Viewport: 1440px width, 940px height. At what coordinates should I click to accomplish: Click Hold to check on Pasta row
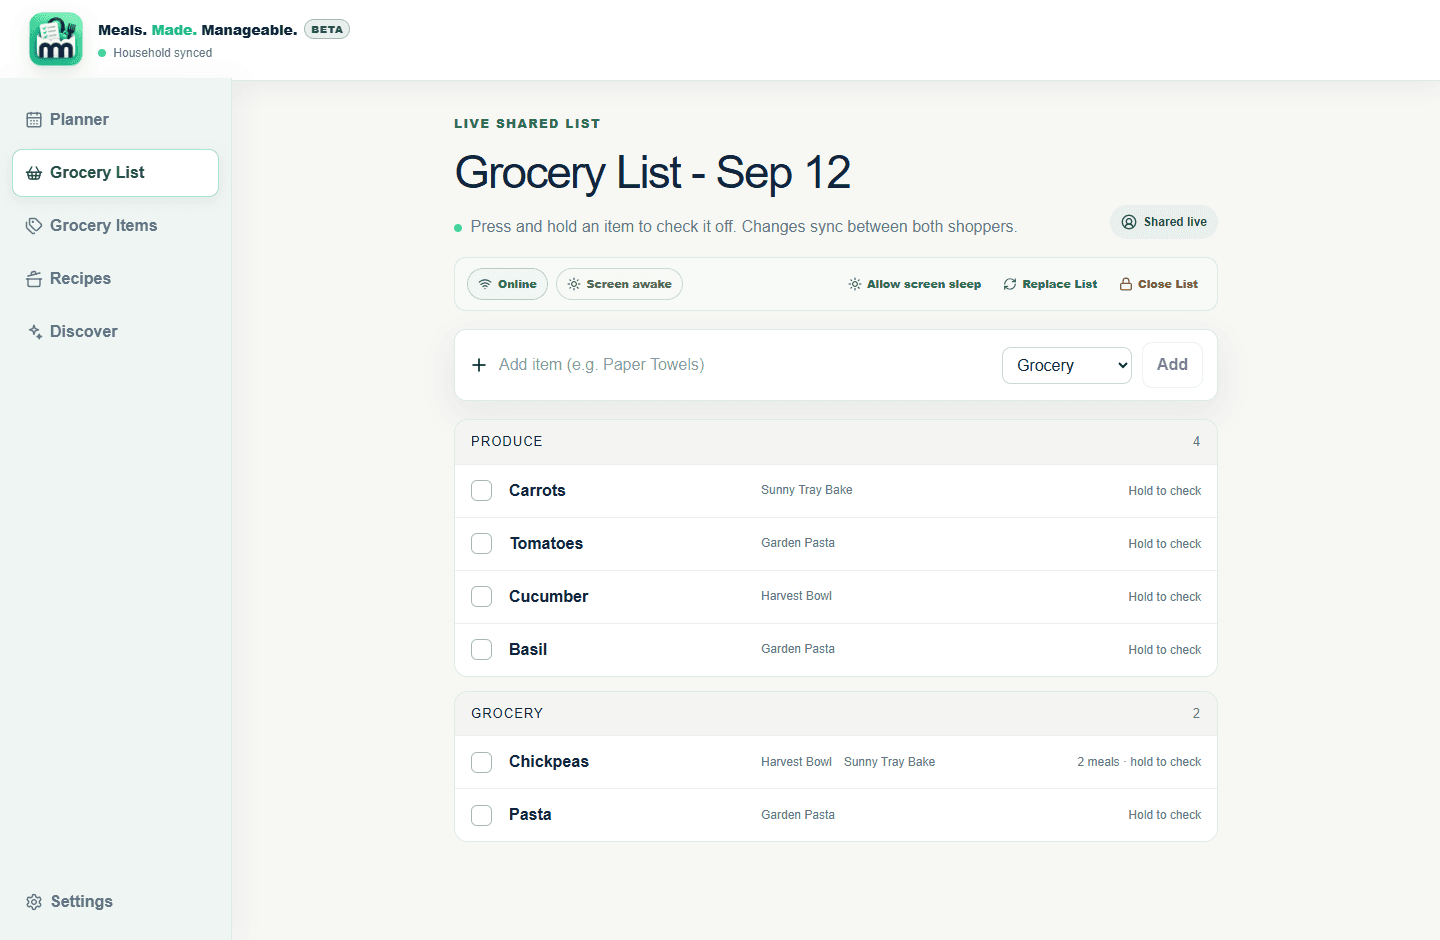point(1165,815)
